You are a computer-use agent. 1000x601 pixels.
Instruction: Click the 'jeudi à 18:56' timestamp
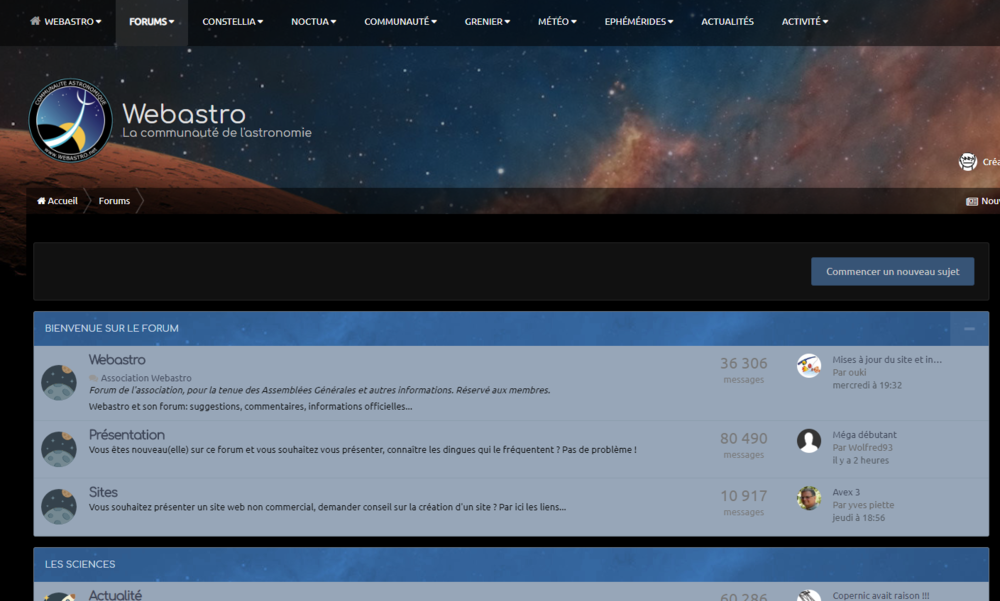[858, 518]
